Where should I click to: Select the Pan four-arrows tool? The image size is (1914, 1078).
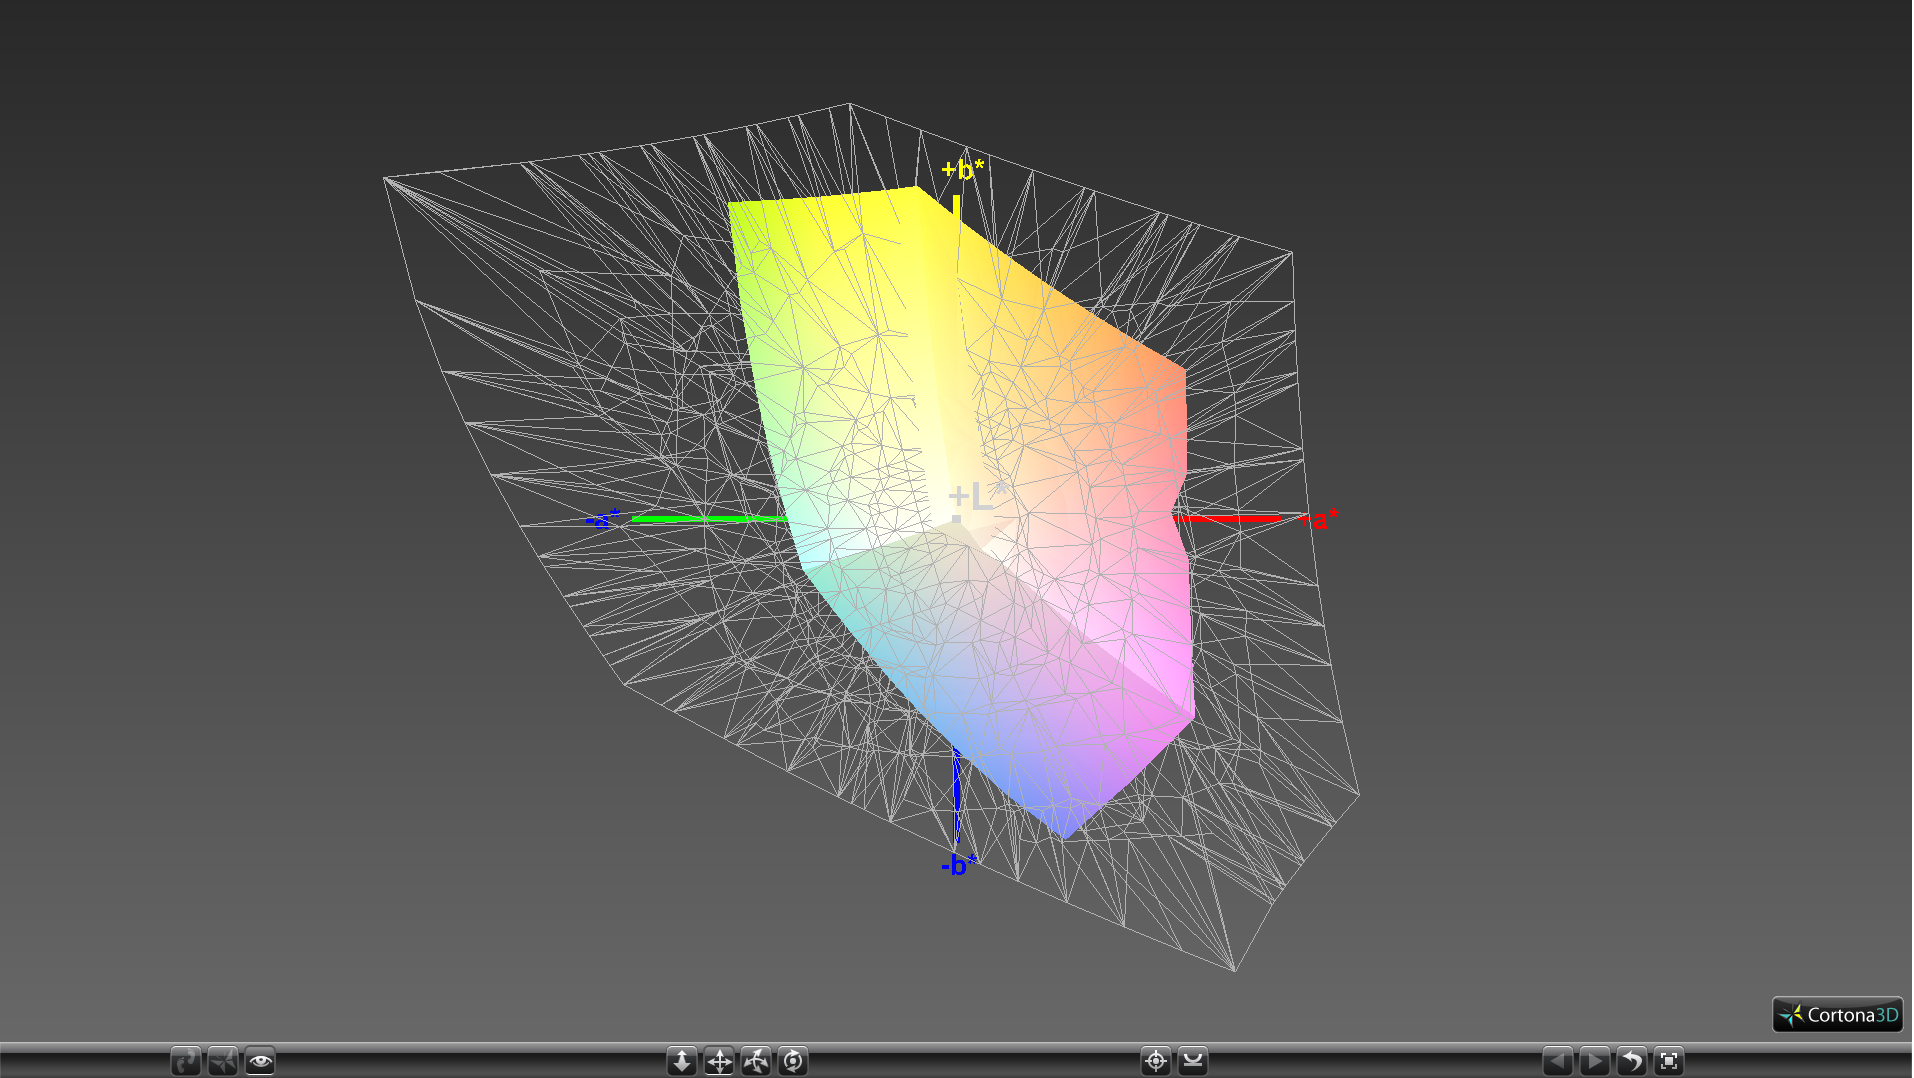coord(719,1061)
